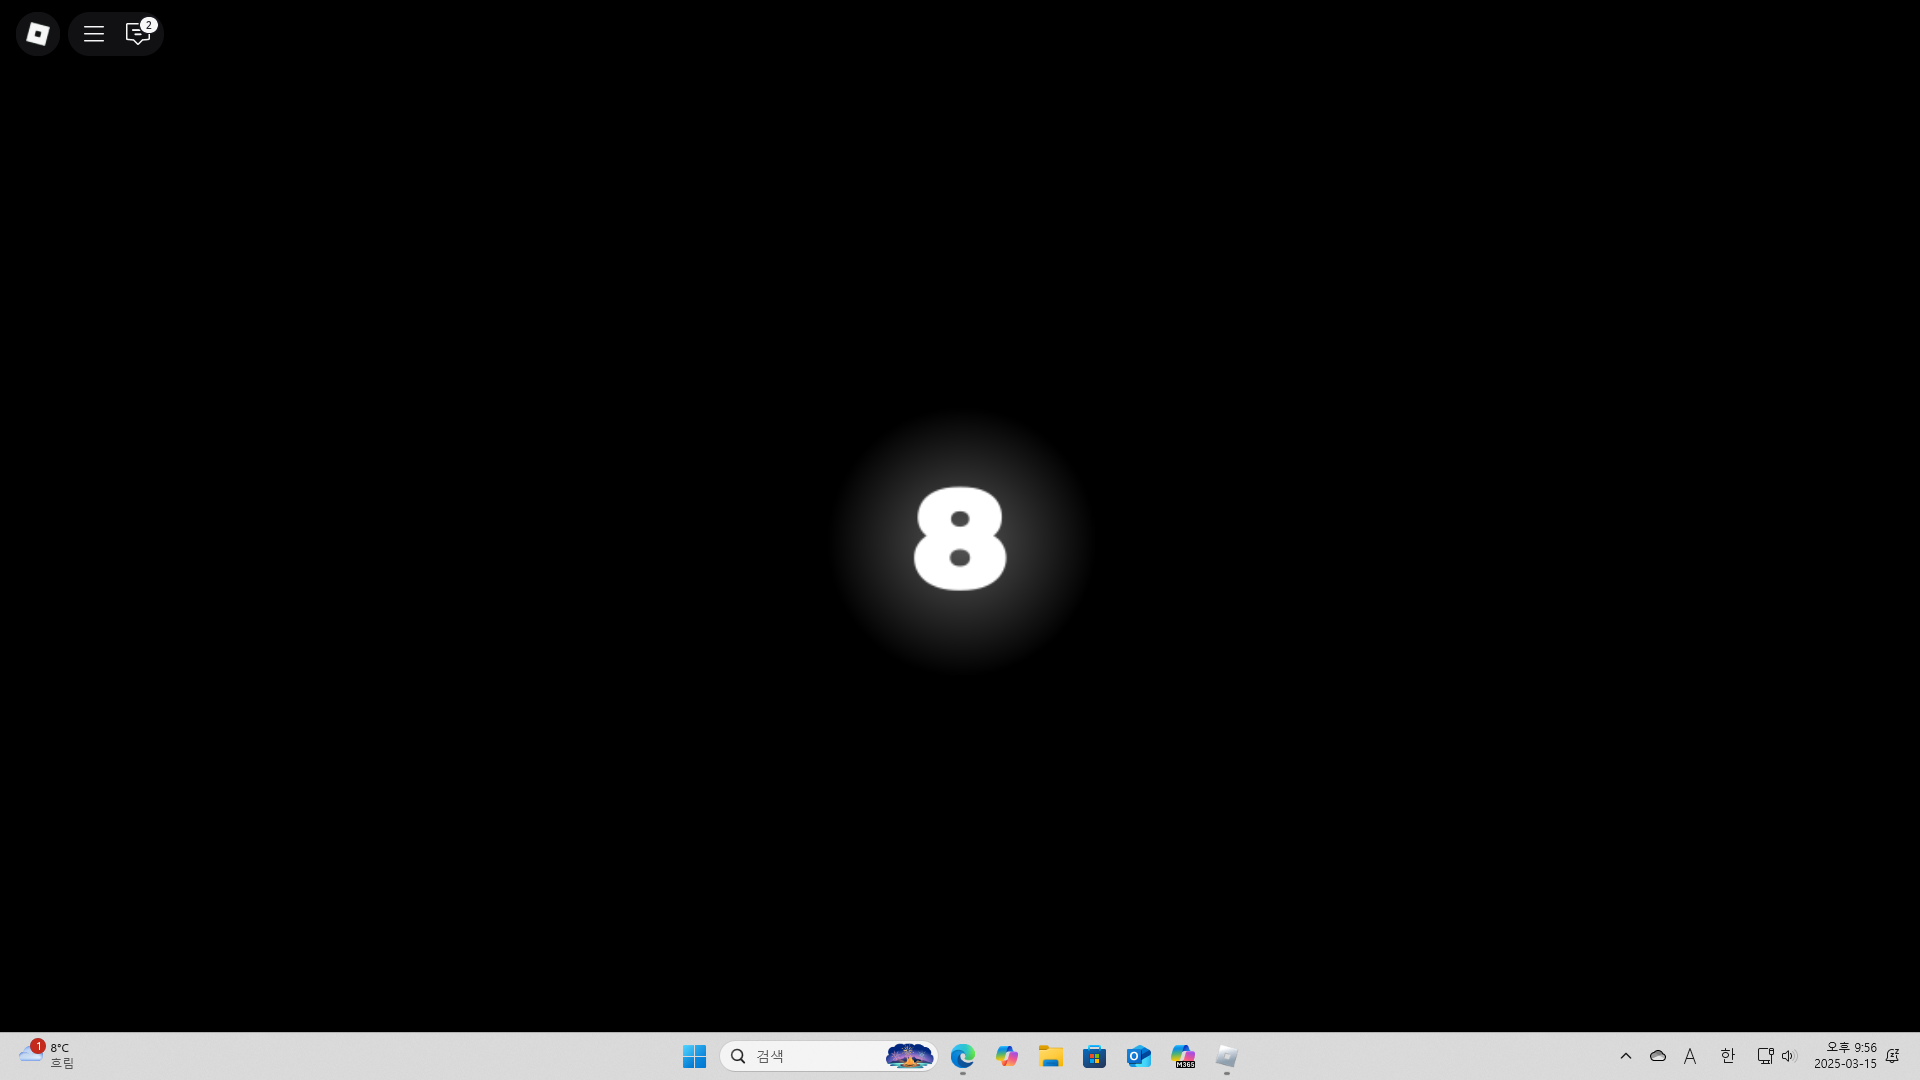The height and width of the screenshot is (1080, 1920).
Task: Switch to Roblox app on taskbar
Action: [1227, 1056]
